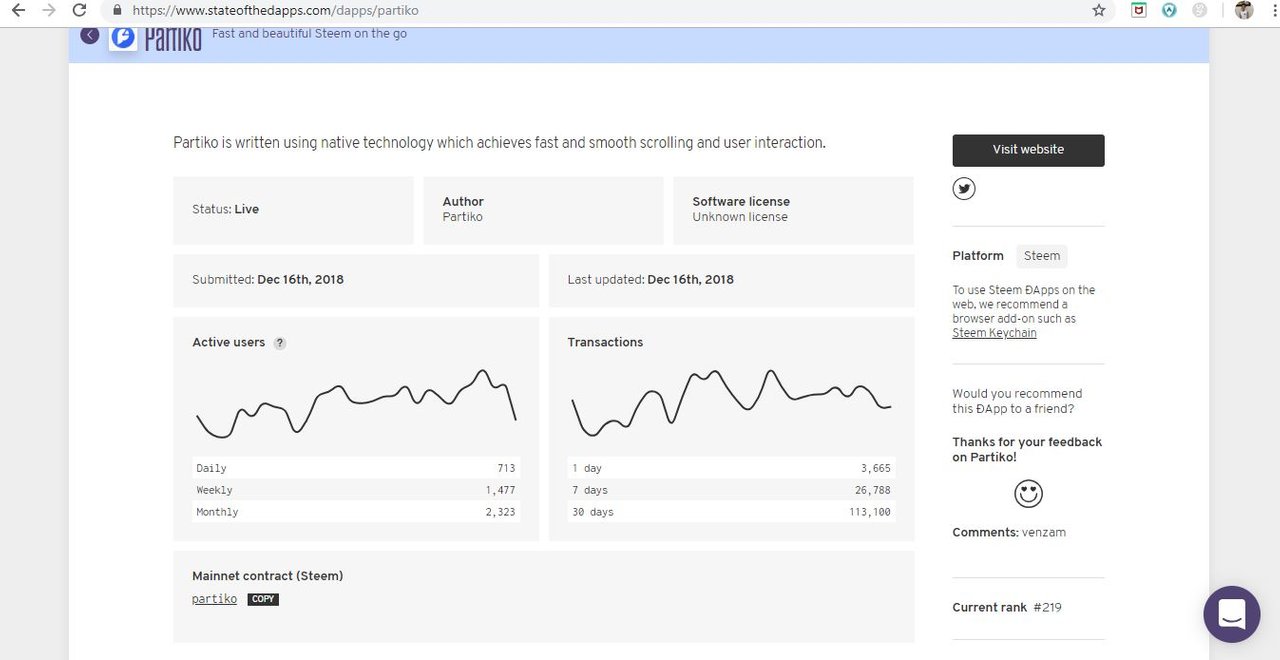Click the Unknown license text
1280x660 pixels.
pos(740,217)
